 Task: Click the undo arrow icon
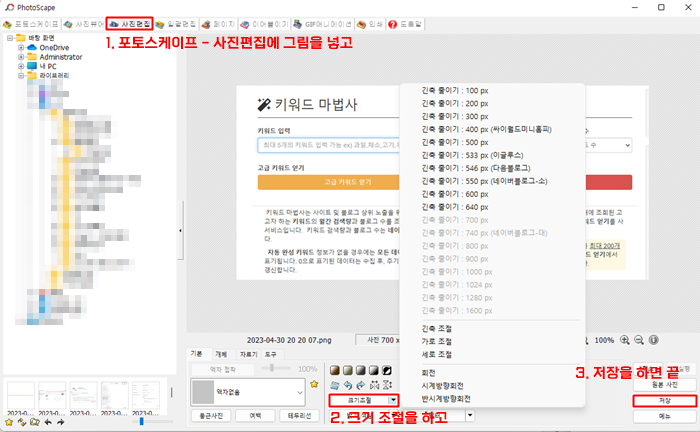(348, 385)
